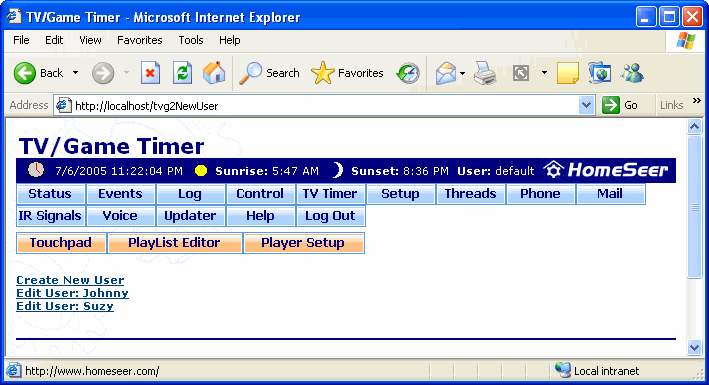This screenshot has width=709, height=385.
Task: Open the IR Signals button
Action: [x=50, y=216]
